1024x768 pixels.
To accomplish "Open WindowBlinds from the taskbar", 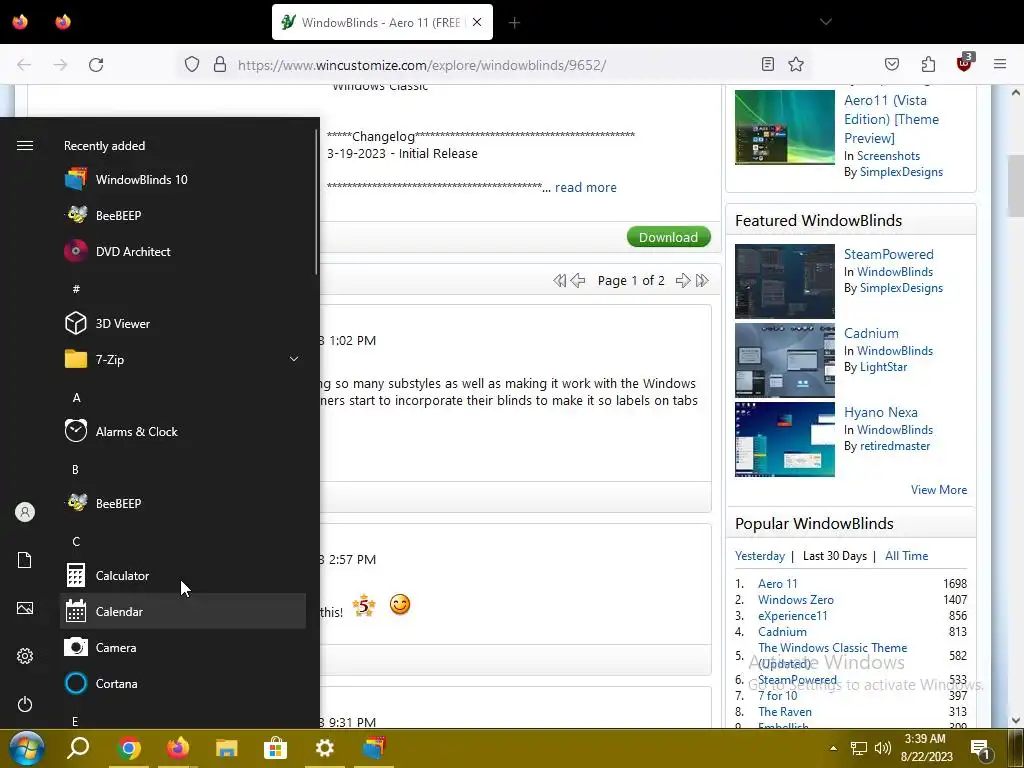I will pos(374,748).
